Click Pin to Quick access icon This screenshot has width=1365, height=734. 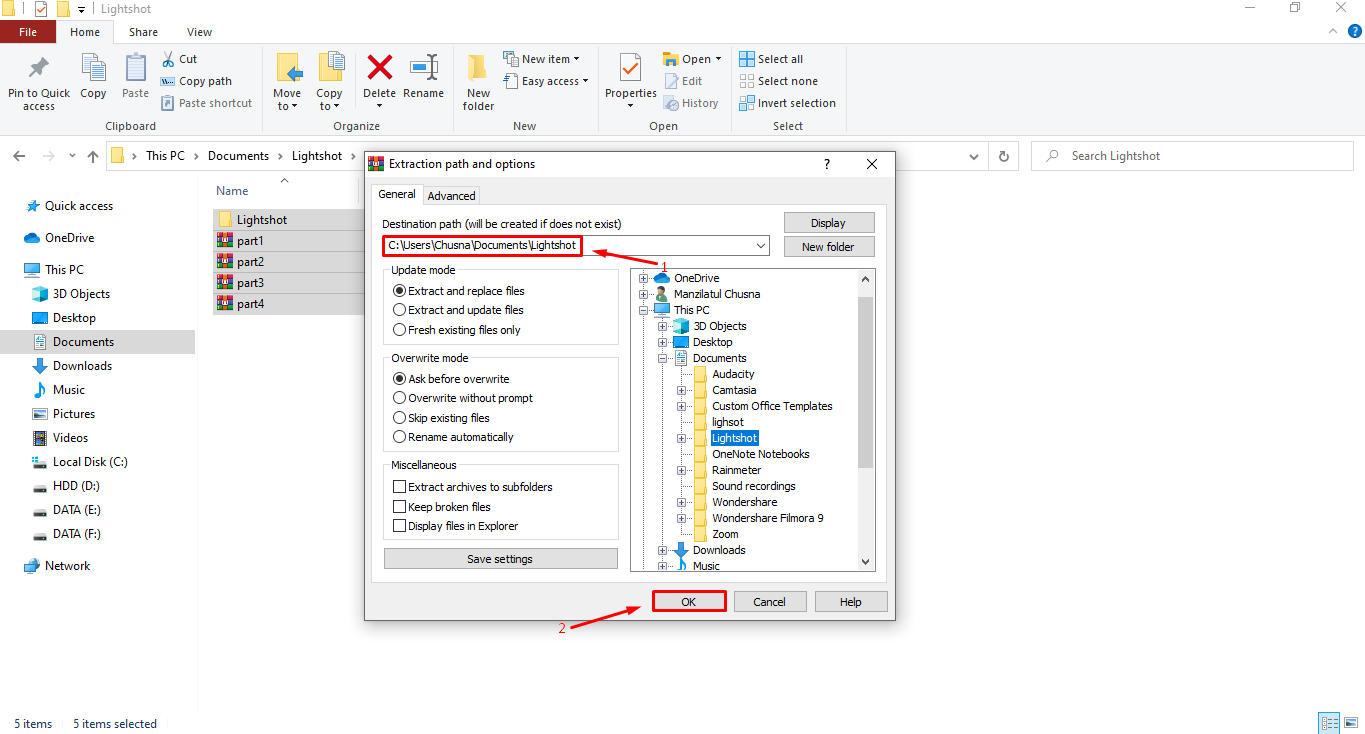pyautogui.click(x=39, y=68)
